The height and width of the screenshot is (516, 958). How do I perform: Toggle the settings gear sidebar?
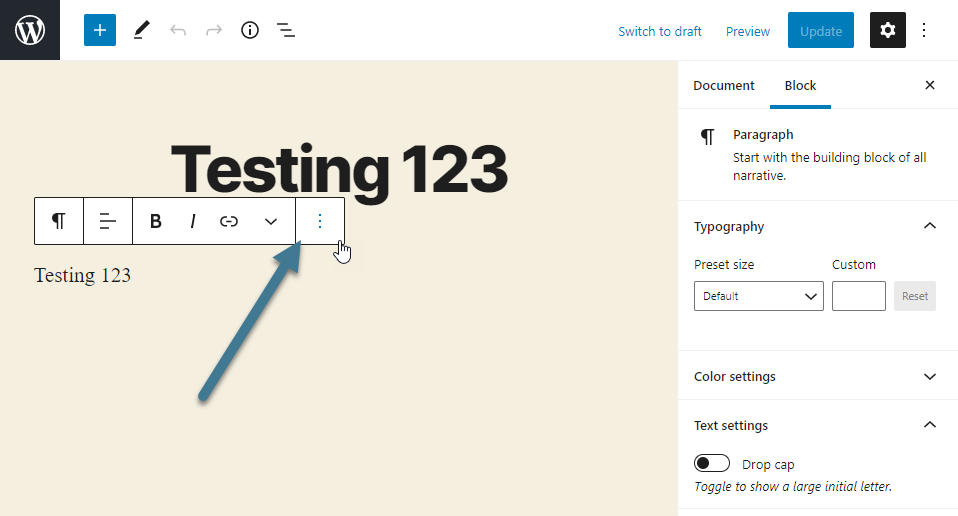click(x=887, y=30)
